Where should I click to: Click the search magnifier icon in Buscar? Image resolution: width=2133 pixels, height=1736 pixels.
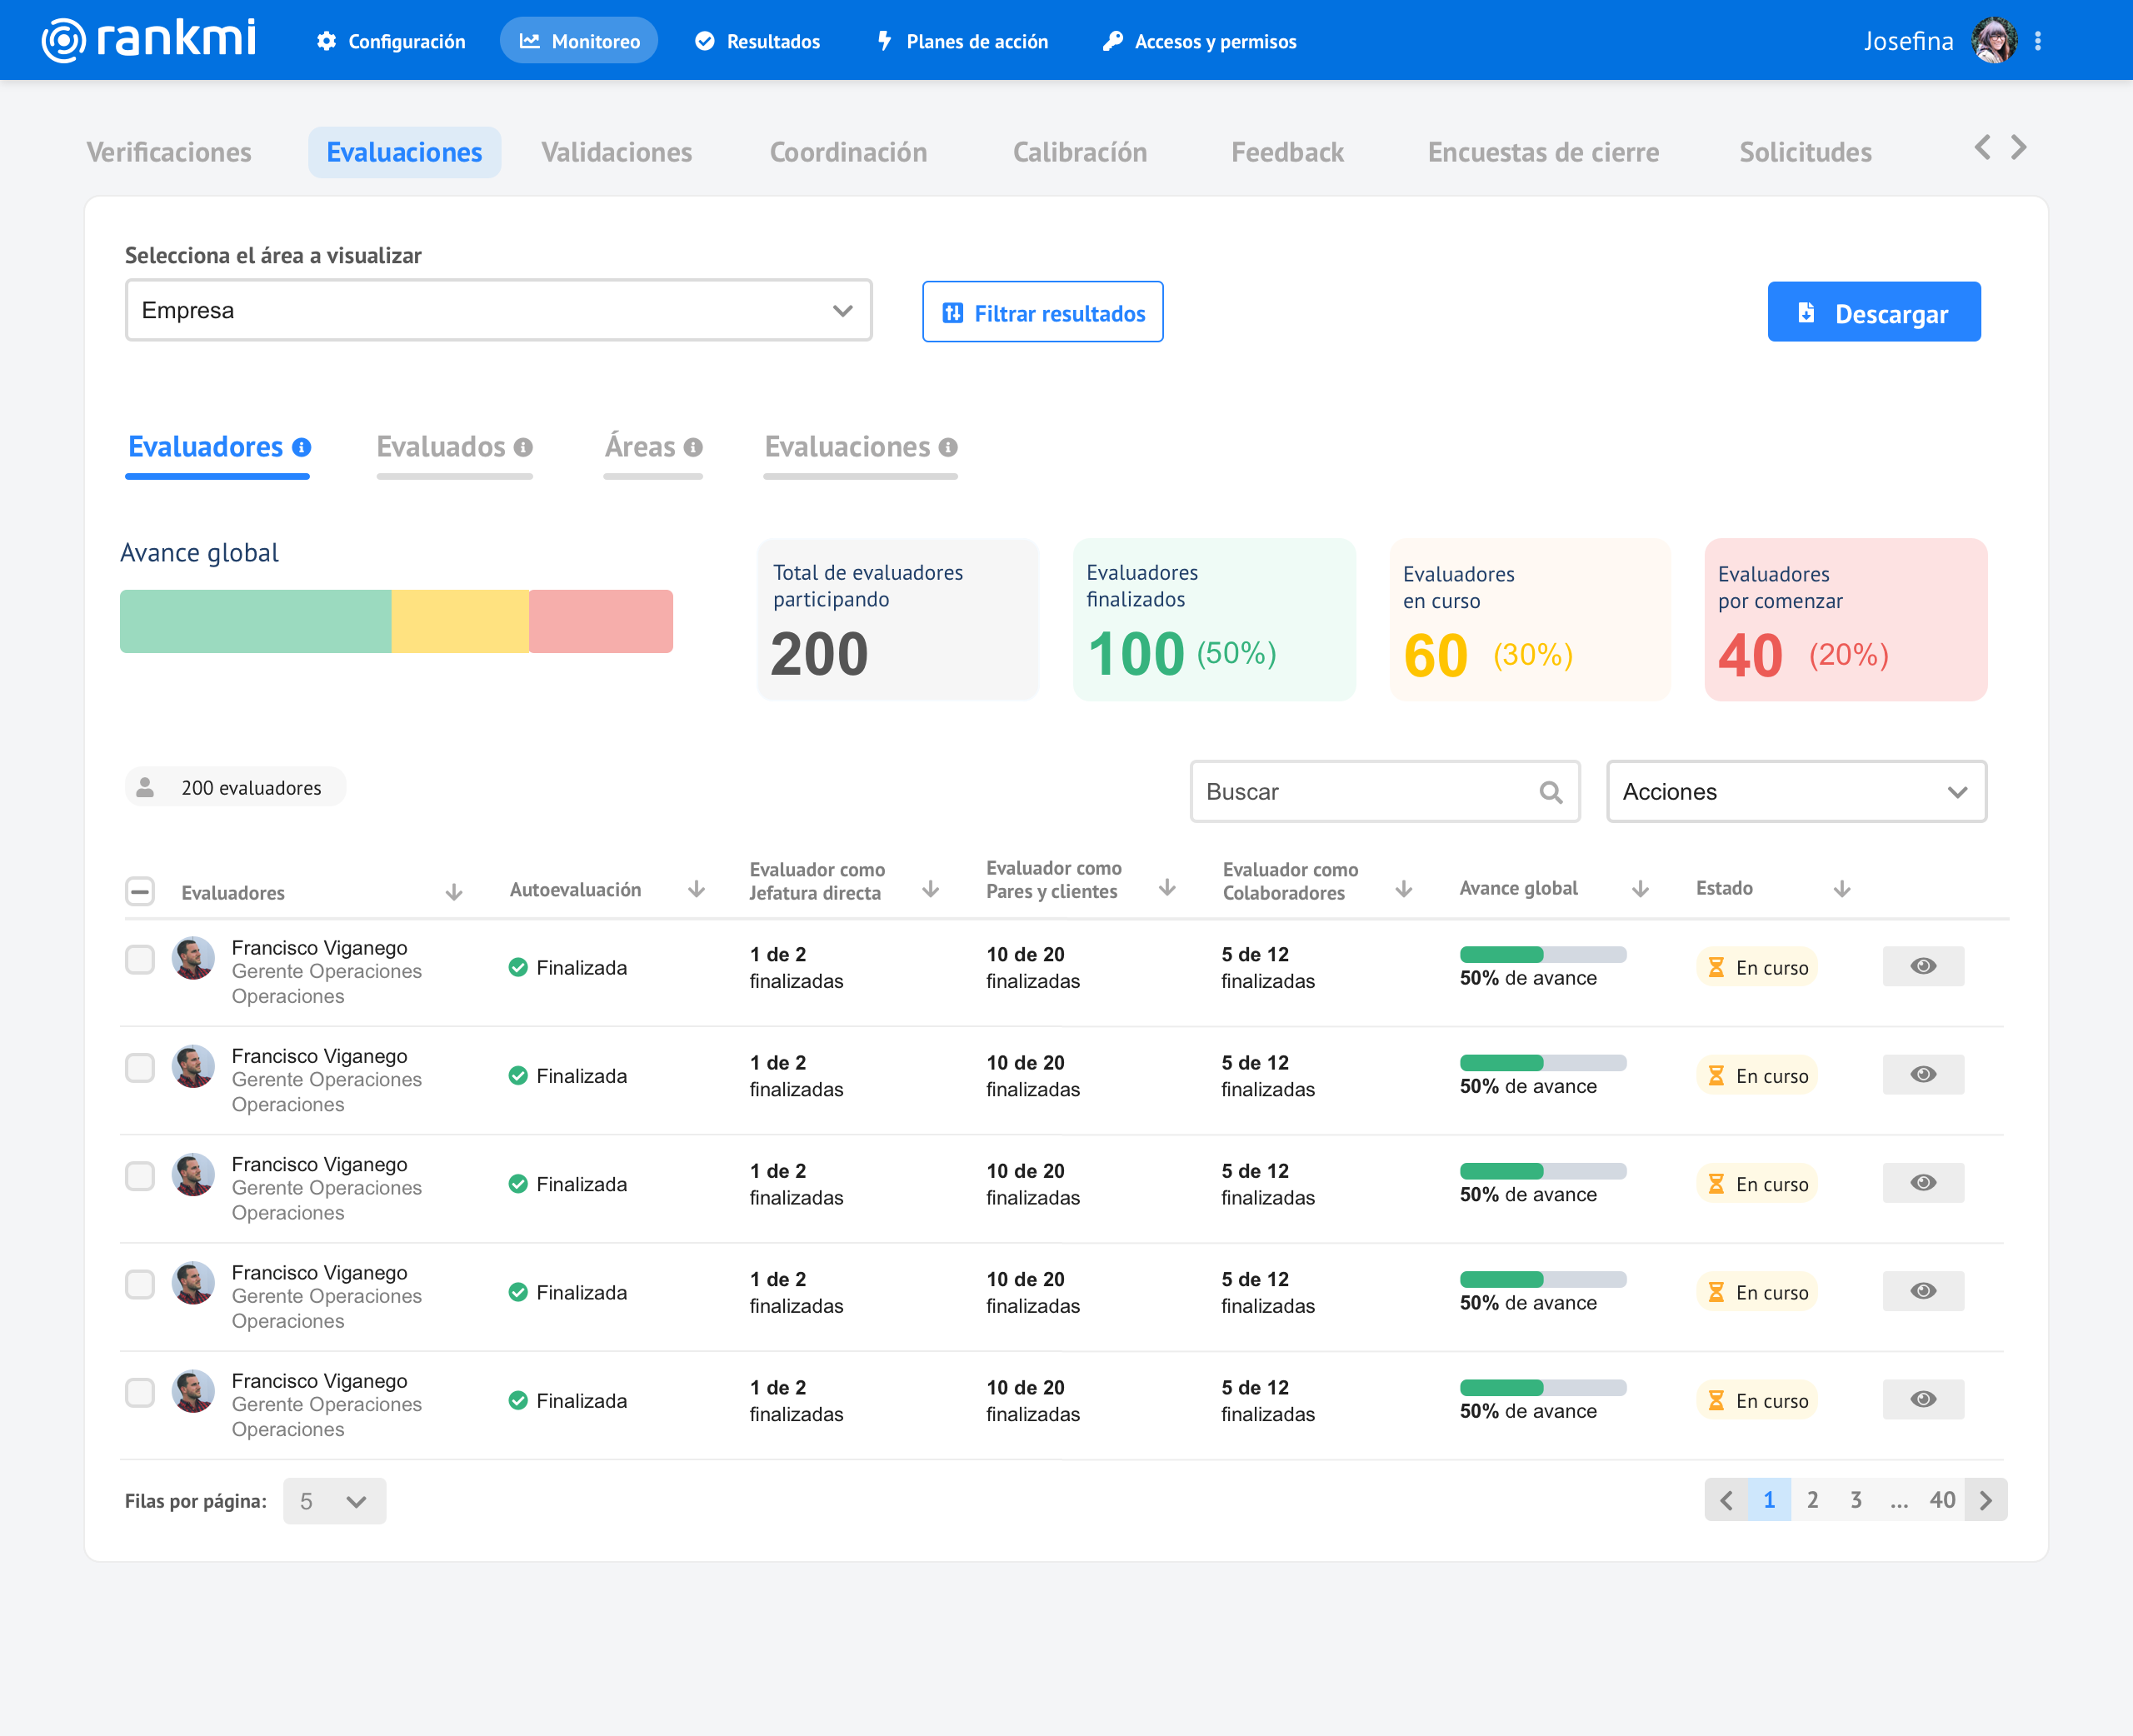click(1551, 792)
